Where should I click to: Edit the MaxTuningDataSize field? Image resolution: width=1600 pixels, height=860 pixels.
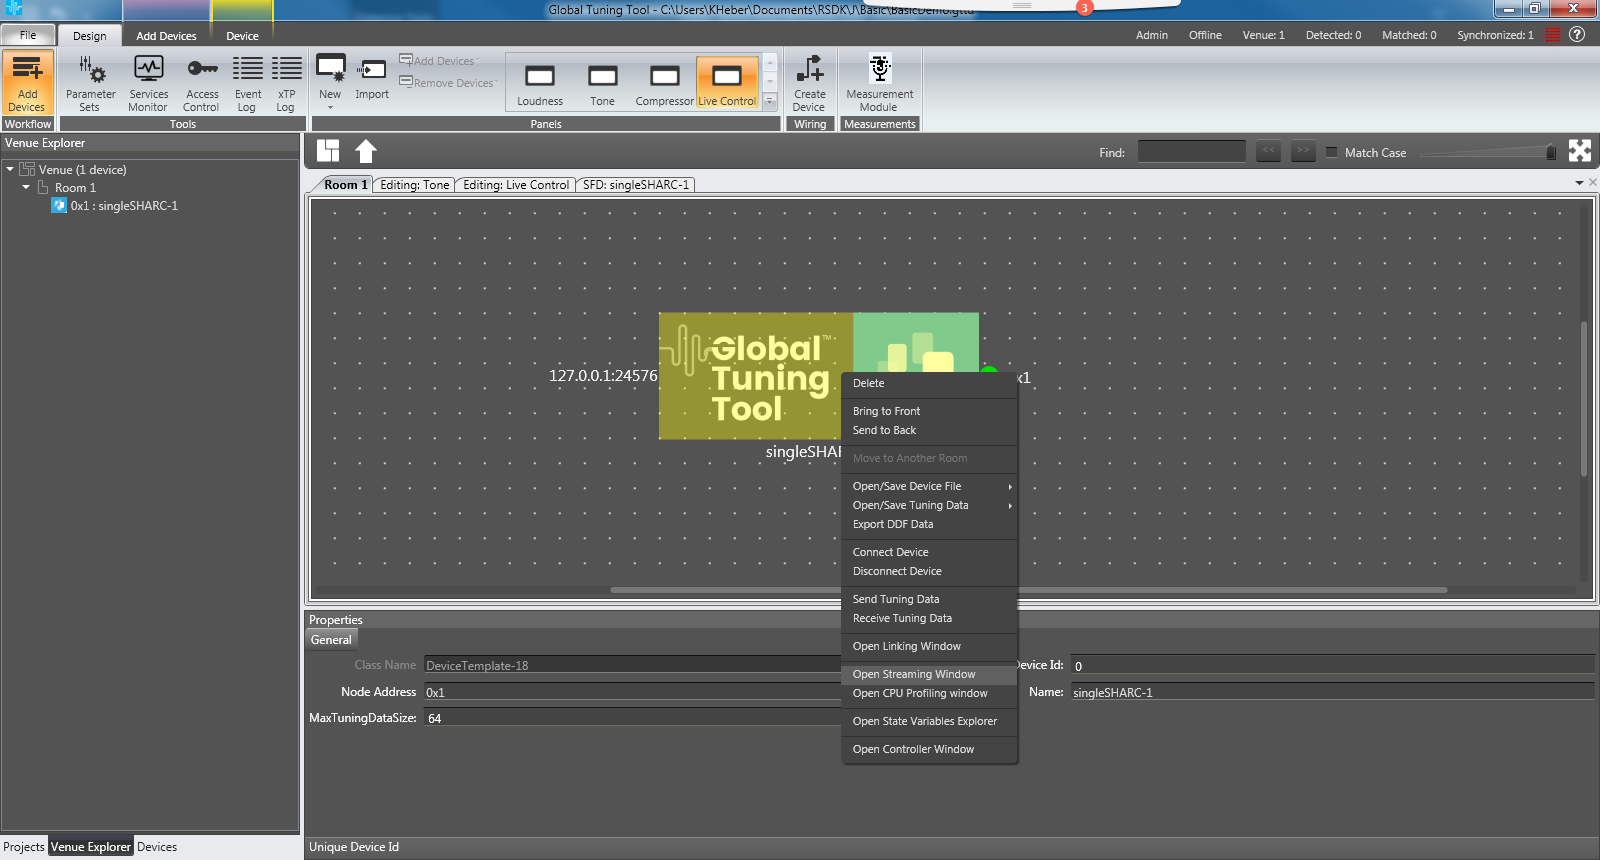click(634, 718)
